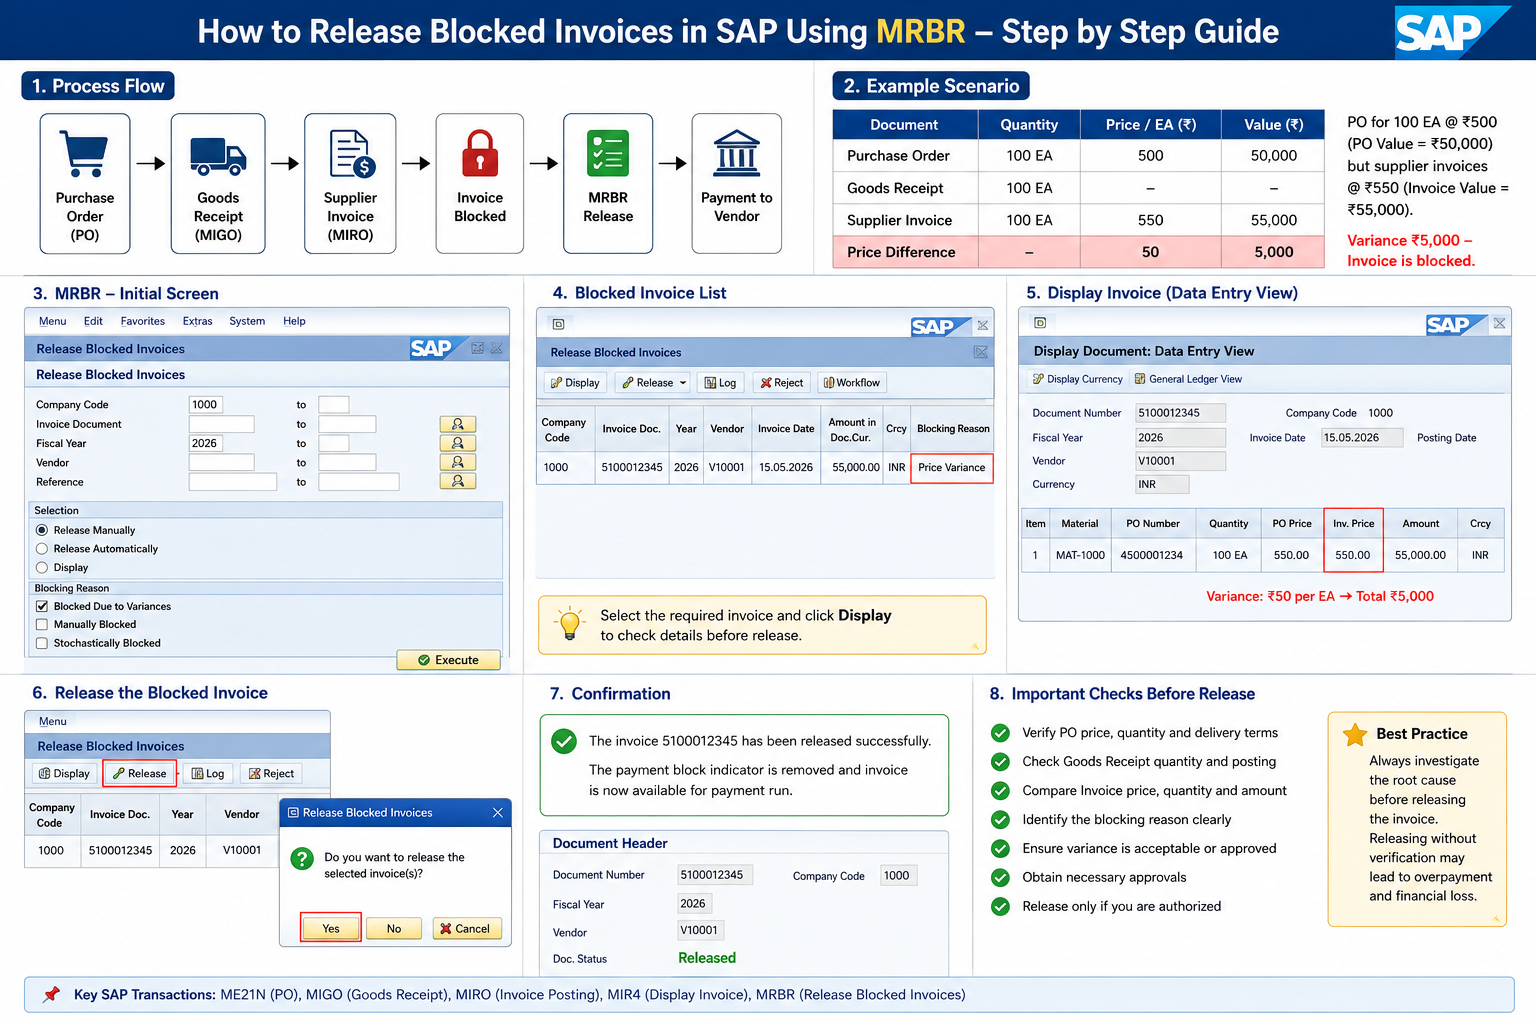Click the green success checkmark in Confirmation
The height and width of the screenshot is (1024, 1536).
coord(564,741)
